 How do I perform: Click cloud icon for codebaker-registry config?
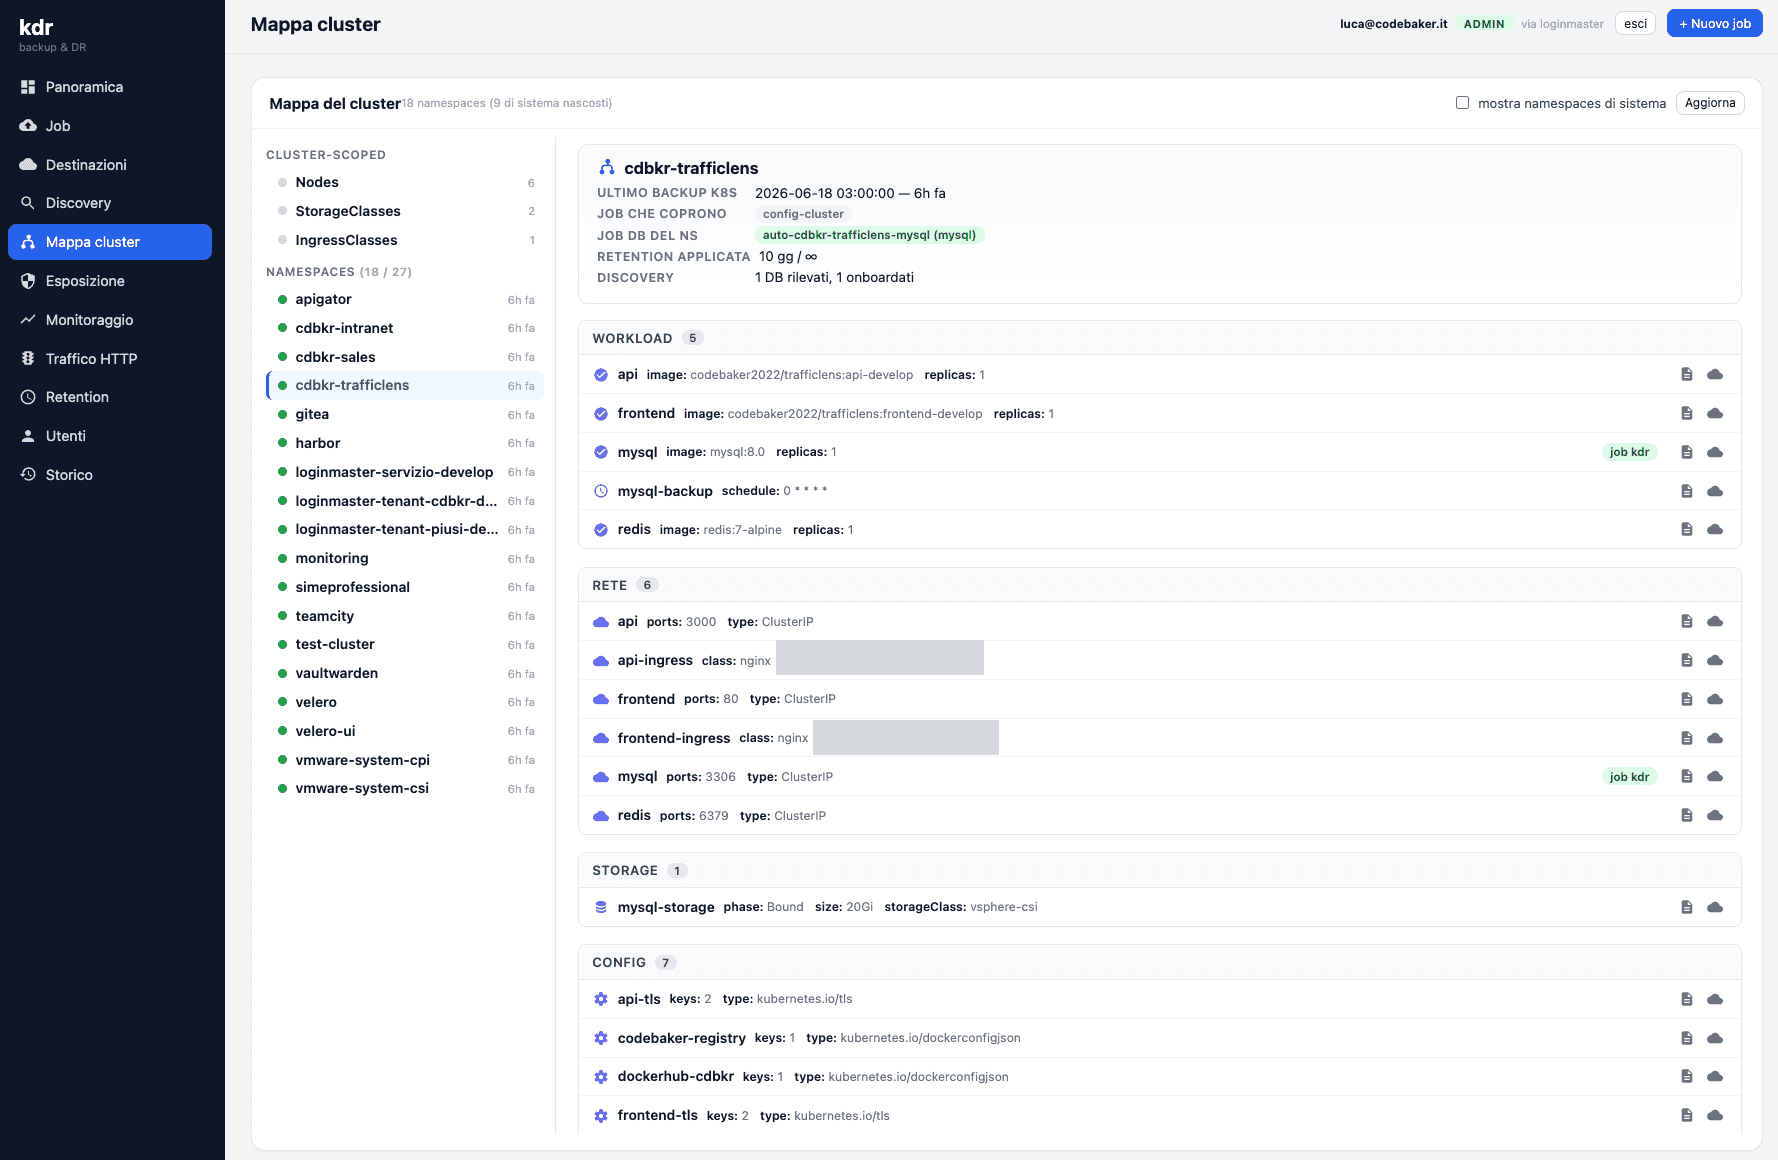(x=1715, y=1038)
